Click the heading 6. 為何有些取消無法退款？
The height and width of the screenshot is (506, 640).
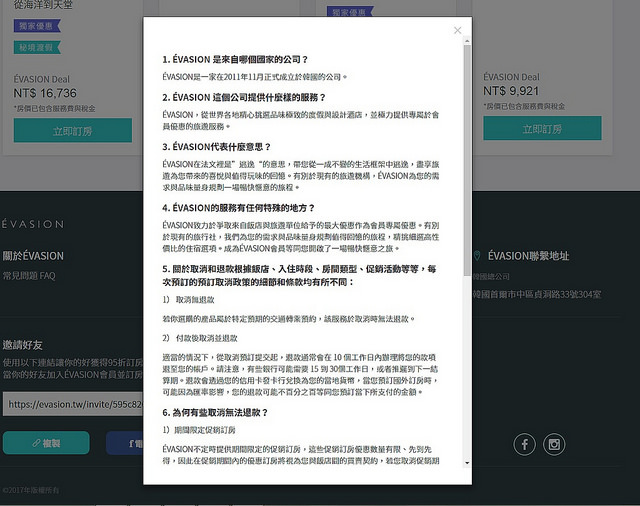pos(215,413)
